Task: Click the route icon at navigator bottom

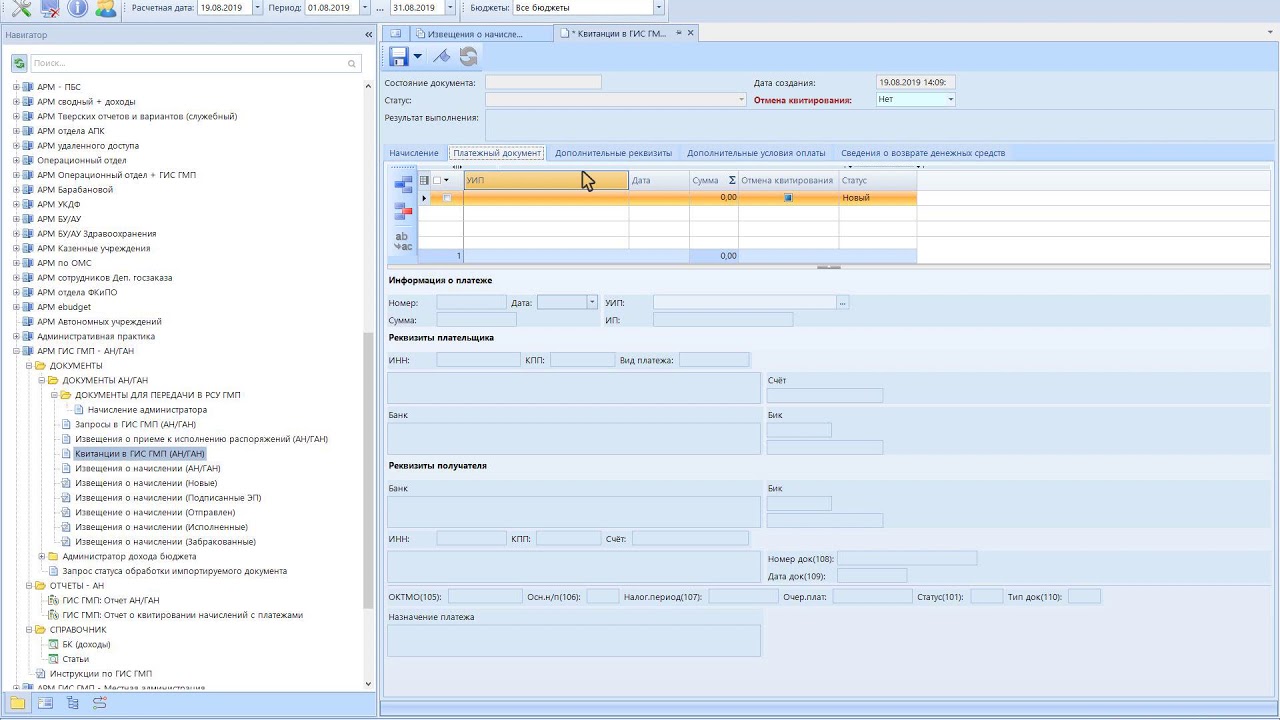Action: point(99,703)
